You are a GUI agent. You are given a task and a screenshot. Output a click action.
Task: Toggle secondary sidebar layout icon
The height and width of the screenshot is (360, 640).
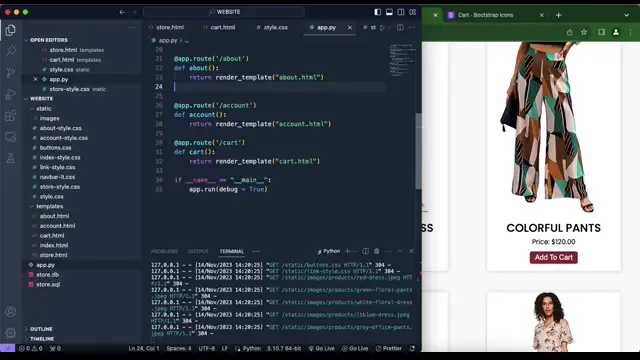click(x=401, y=12)
